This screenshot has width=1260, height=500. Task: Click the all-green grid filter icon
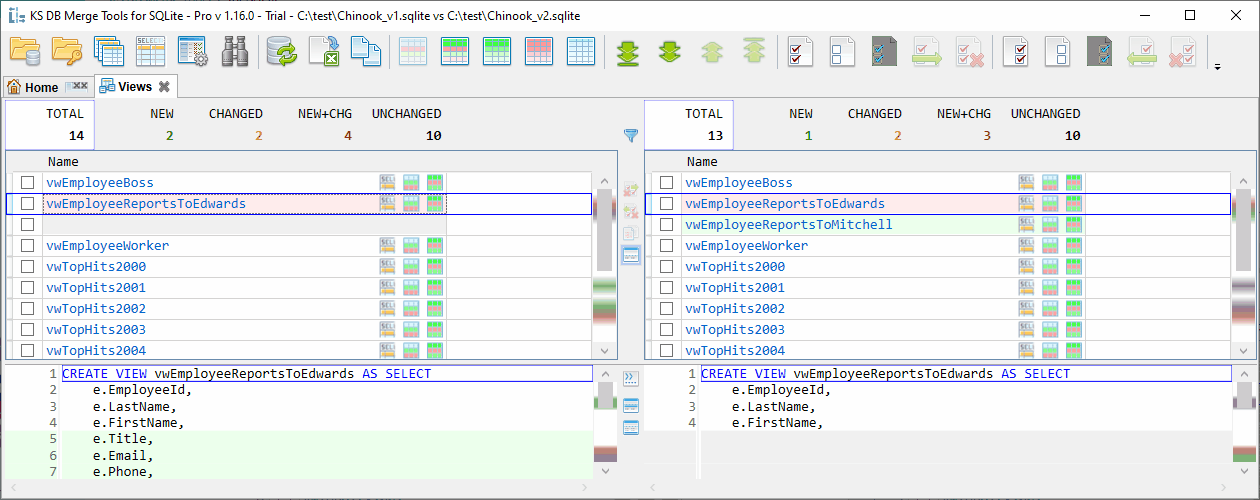click(498, 51)
